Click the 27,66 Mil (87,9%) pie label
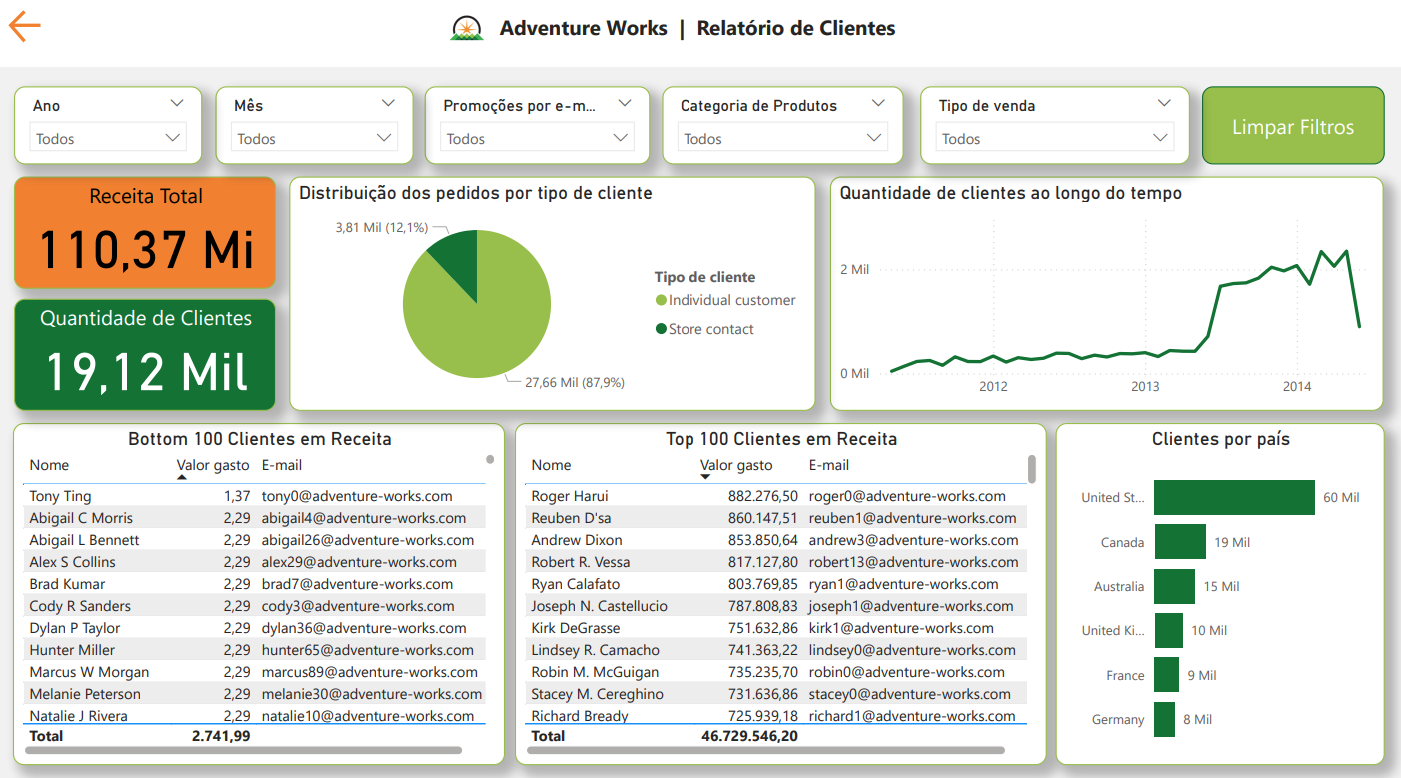Screen dimensions: 1401x778 (x=575, y=382)
